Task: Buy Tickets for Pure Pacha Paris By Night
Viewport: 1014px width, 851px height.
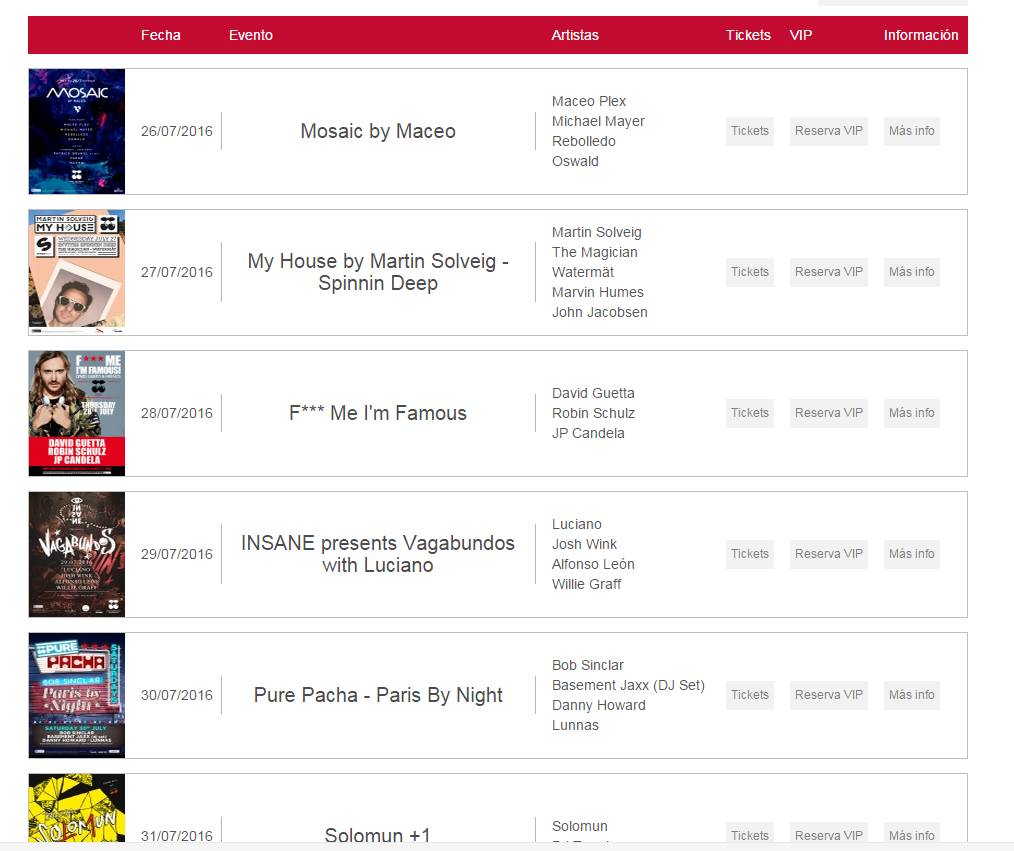Action: pyautogui.click(x=750, y=695)
